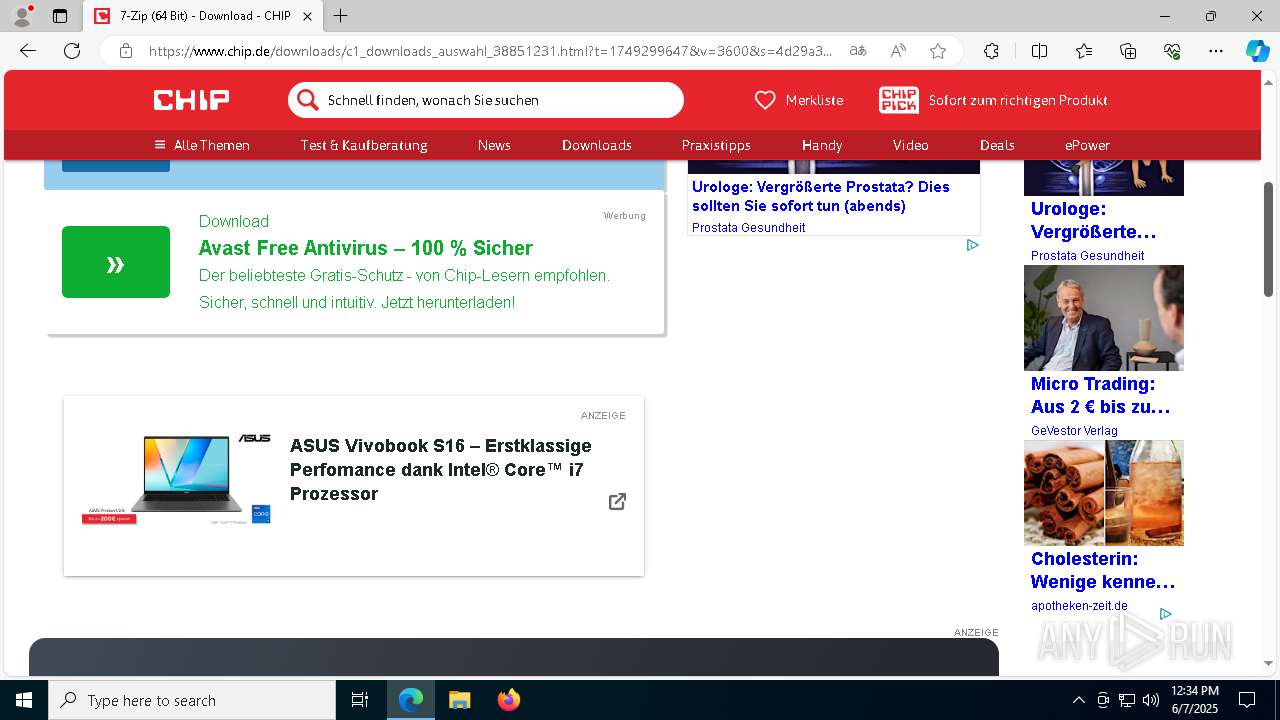Open Browser essentials heart icon
The width and height of the screenshot is (1280, 720).
click(x=1172, y=51)
